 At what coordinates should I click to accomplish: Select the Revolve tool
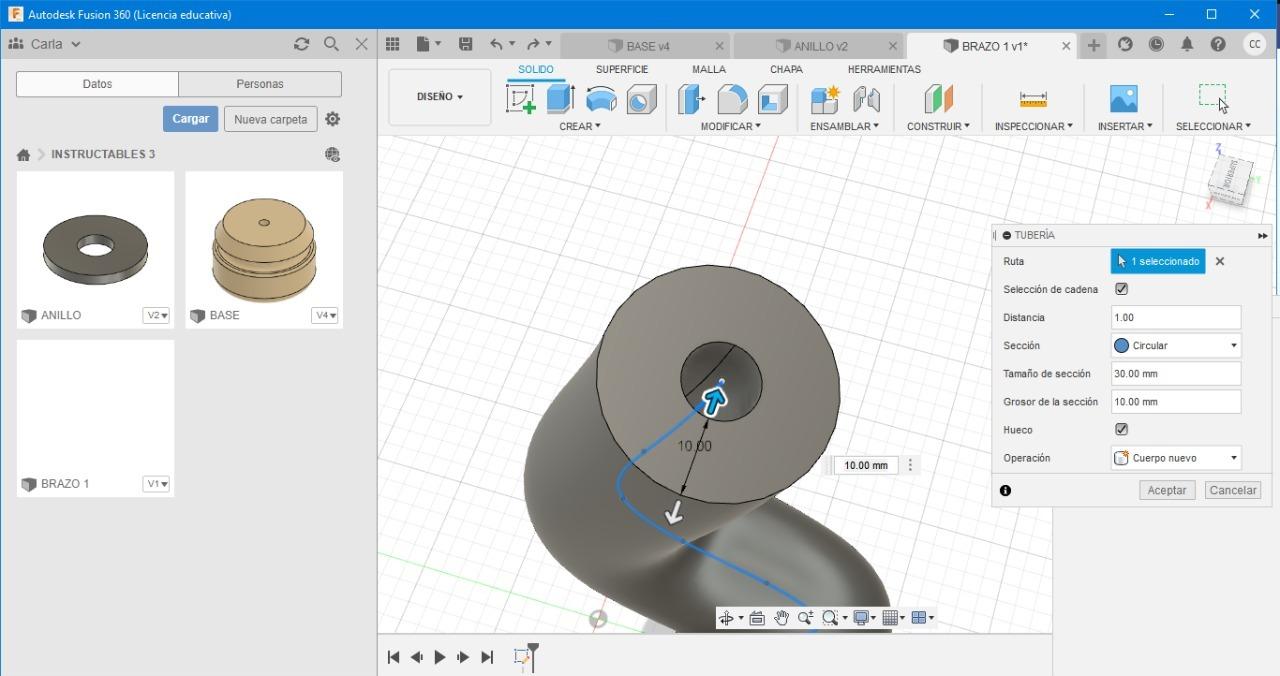point(601,99)
